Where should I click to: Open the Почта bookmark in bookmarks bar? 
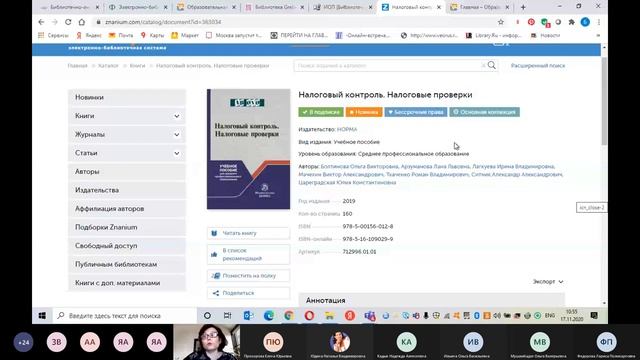click(121, 36)
